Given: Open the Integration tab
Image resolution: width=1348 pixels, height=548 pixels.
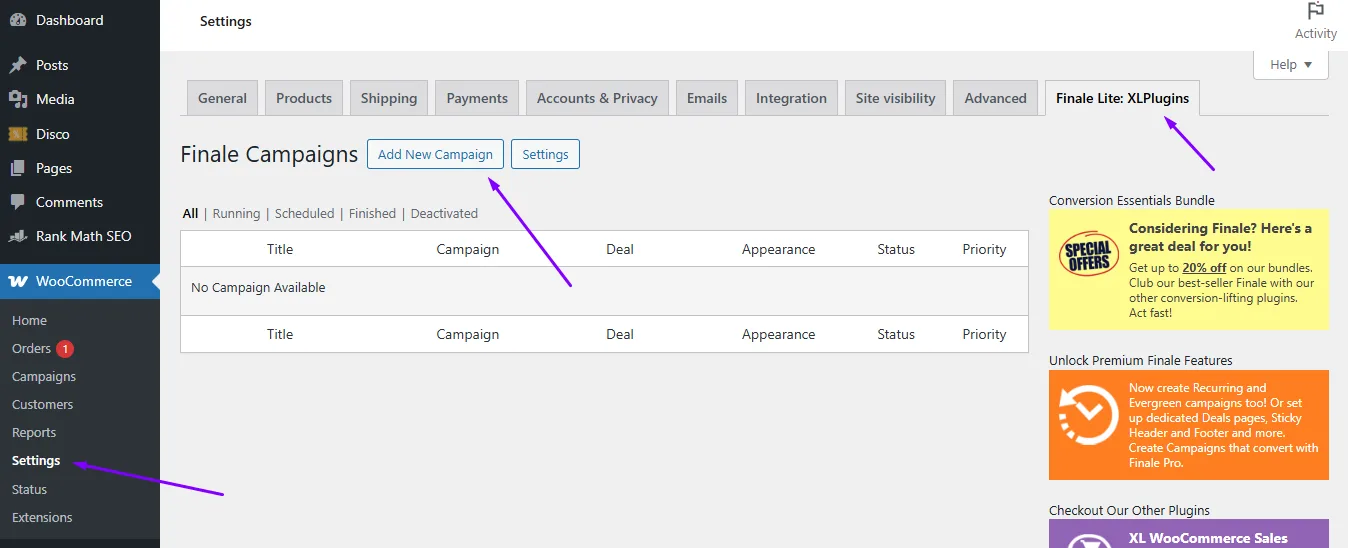Looking at the screenshot, I should (791, 98).
